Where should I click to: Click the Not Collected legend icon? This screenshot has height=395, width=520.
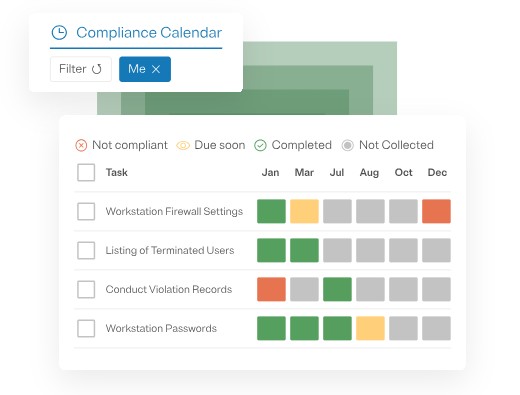click(x=347, y=145)
